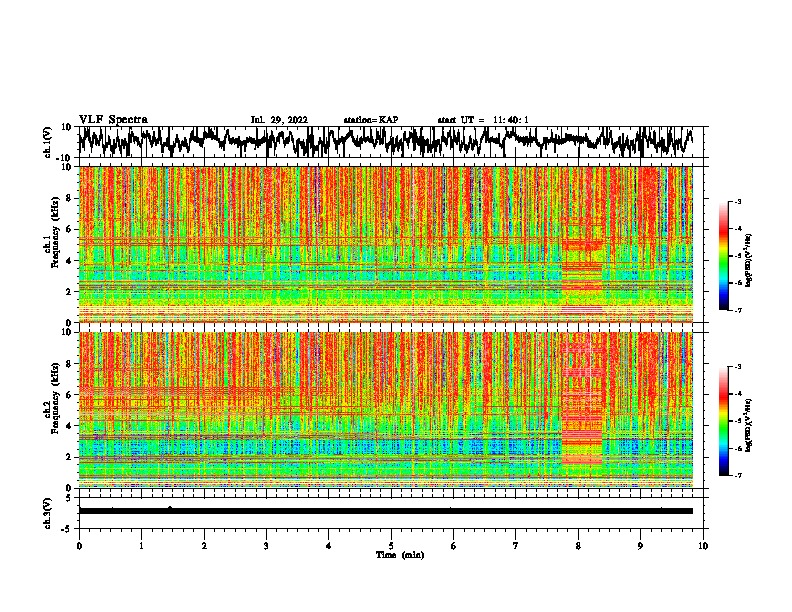Click the time axis tick label "5"
792x612 pixels.
click(391, 546)
